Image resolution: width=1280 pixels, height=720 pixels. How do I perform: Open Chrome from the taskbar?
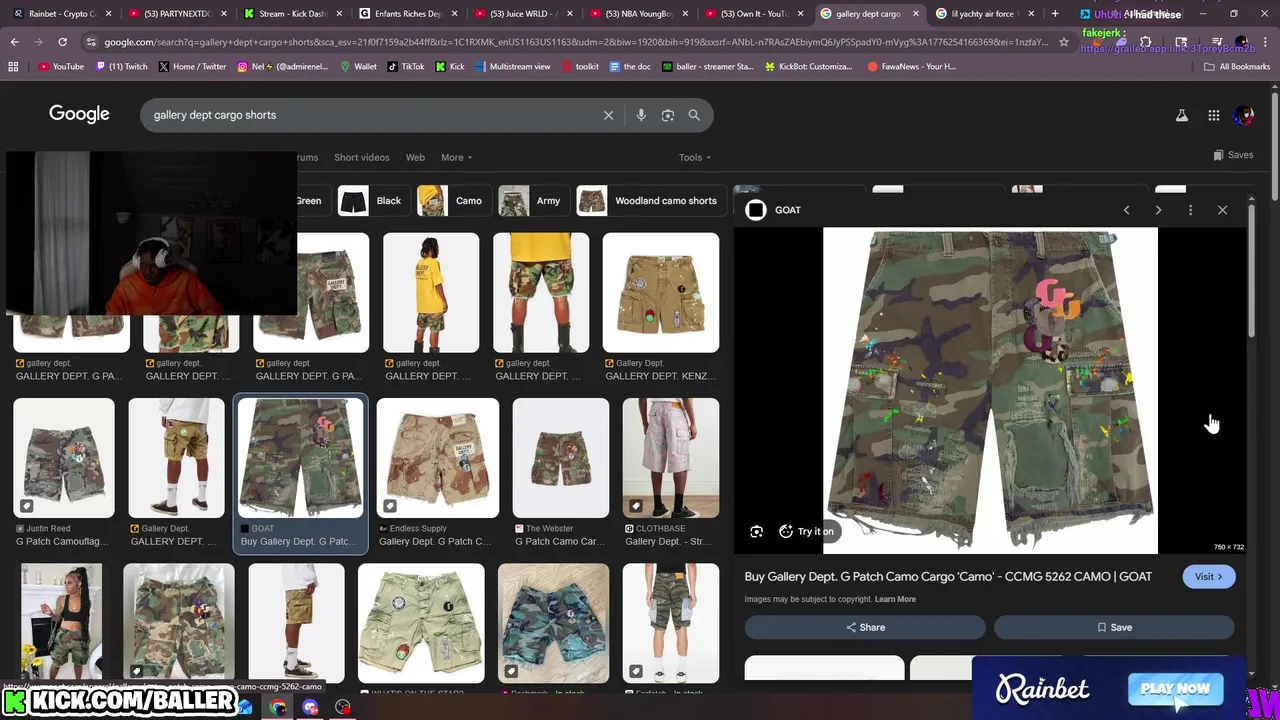pyautogui.click(x=278, y=708)
